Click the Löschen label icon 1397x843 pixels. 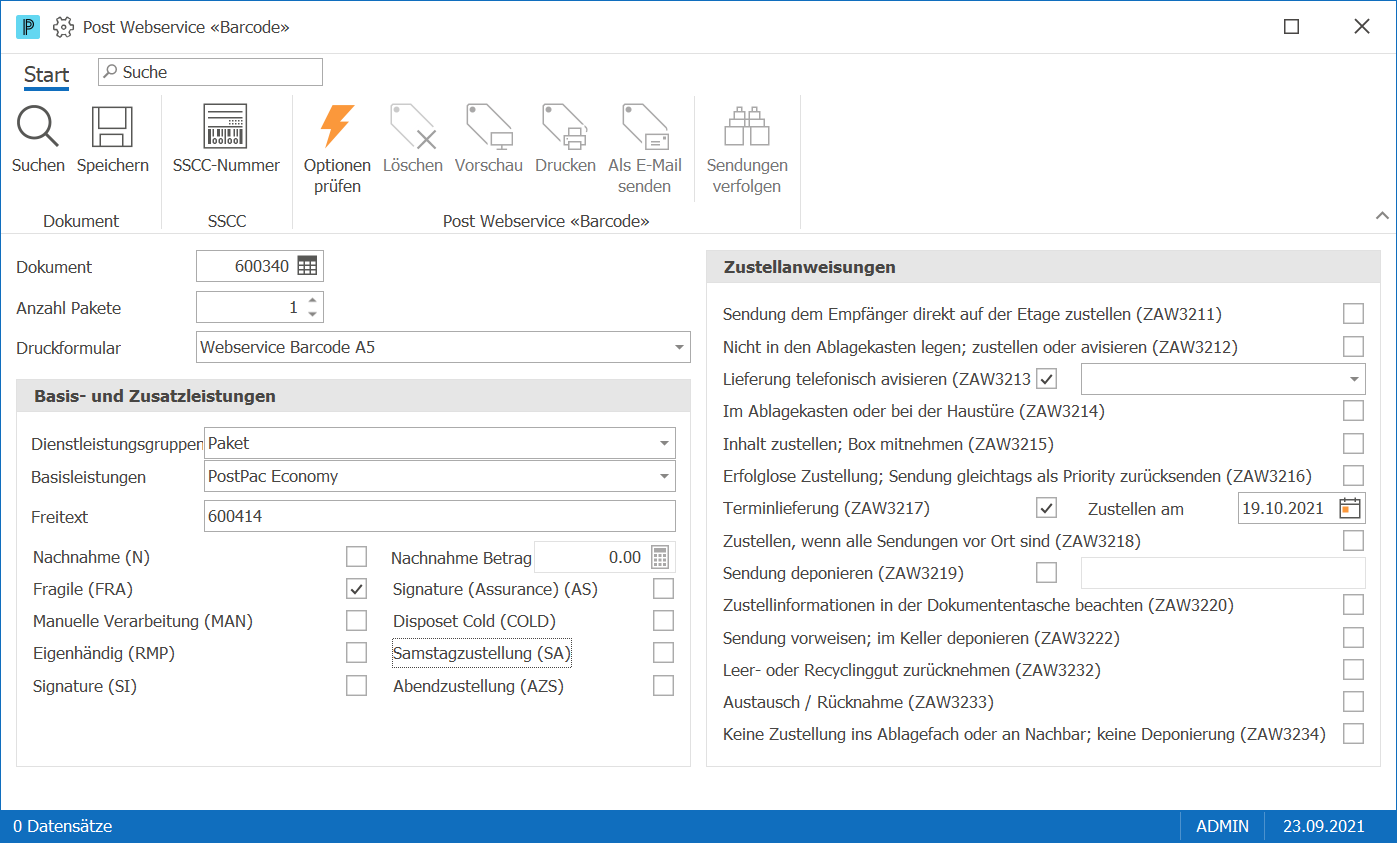[x=412, y=127]
